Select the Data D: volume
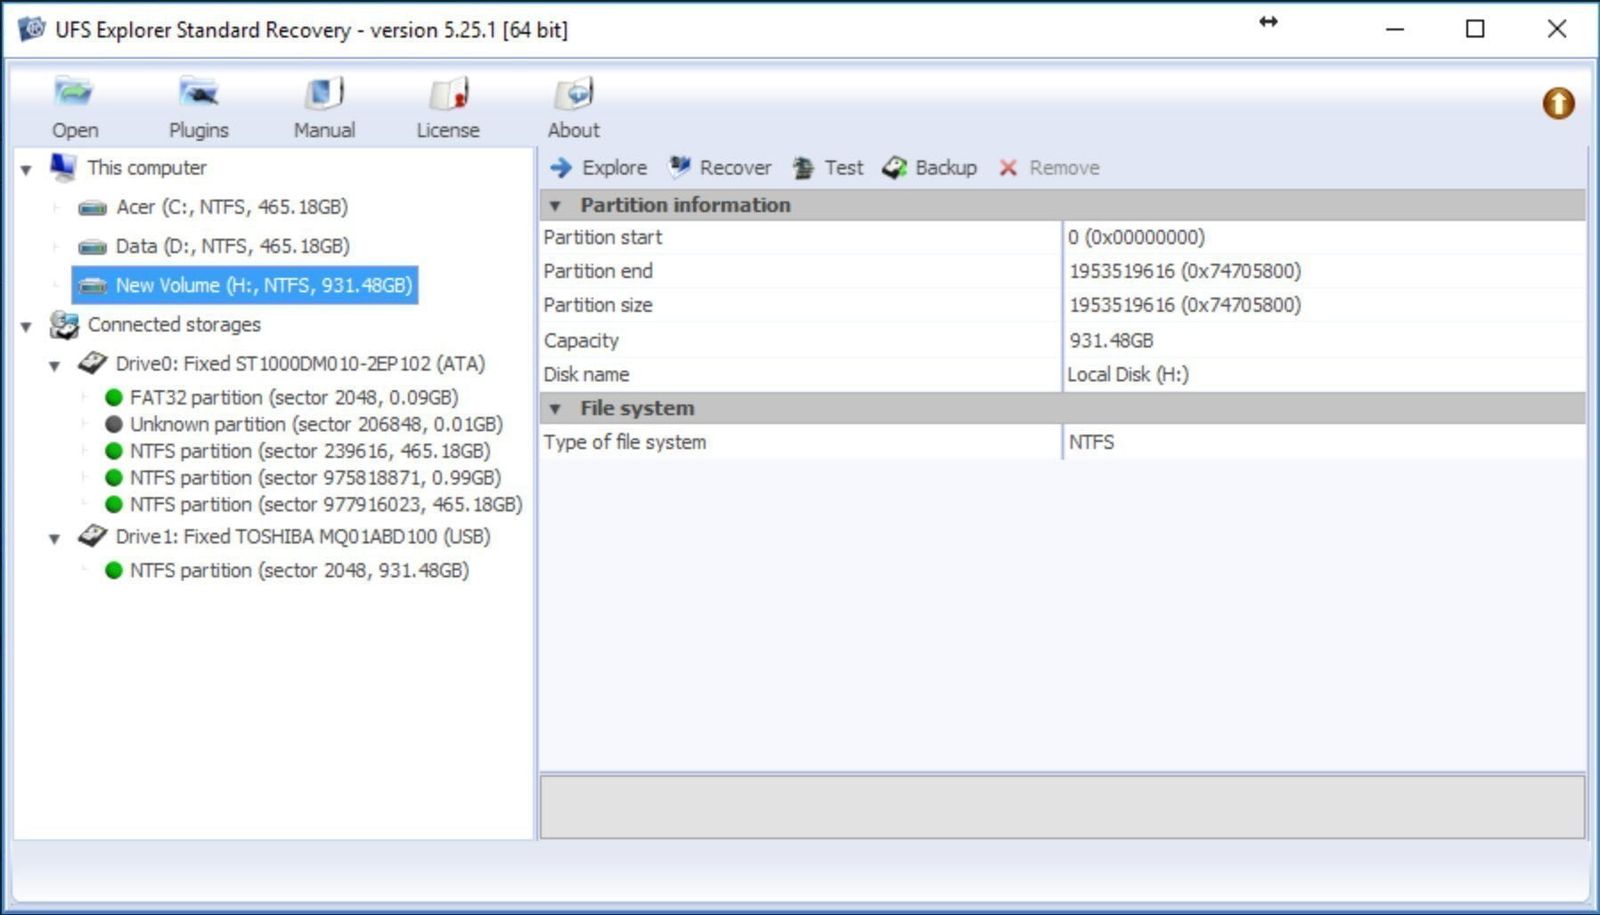 [x=232, y=246]
